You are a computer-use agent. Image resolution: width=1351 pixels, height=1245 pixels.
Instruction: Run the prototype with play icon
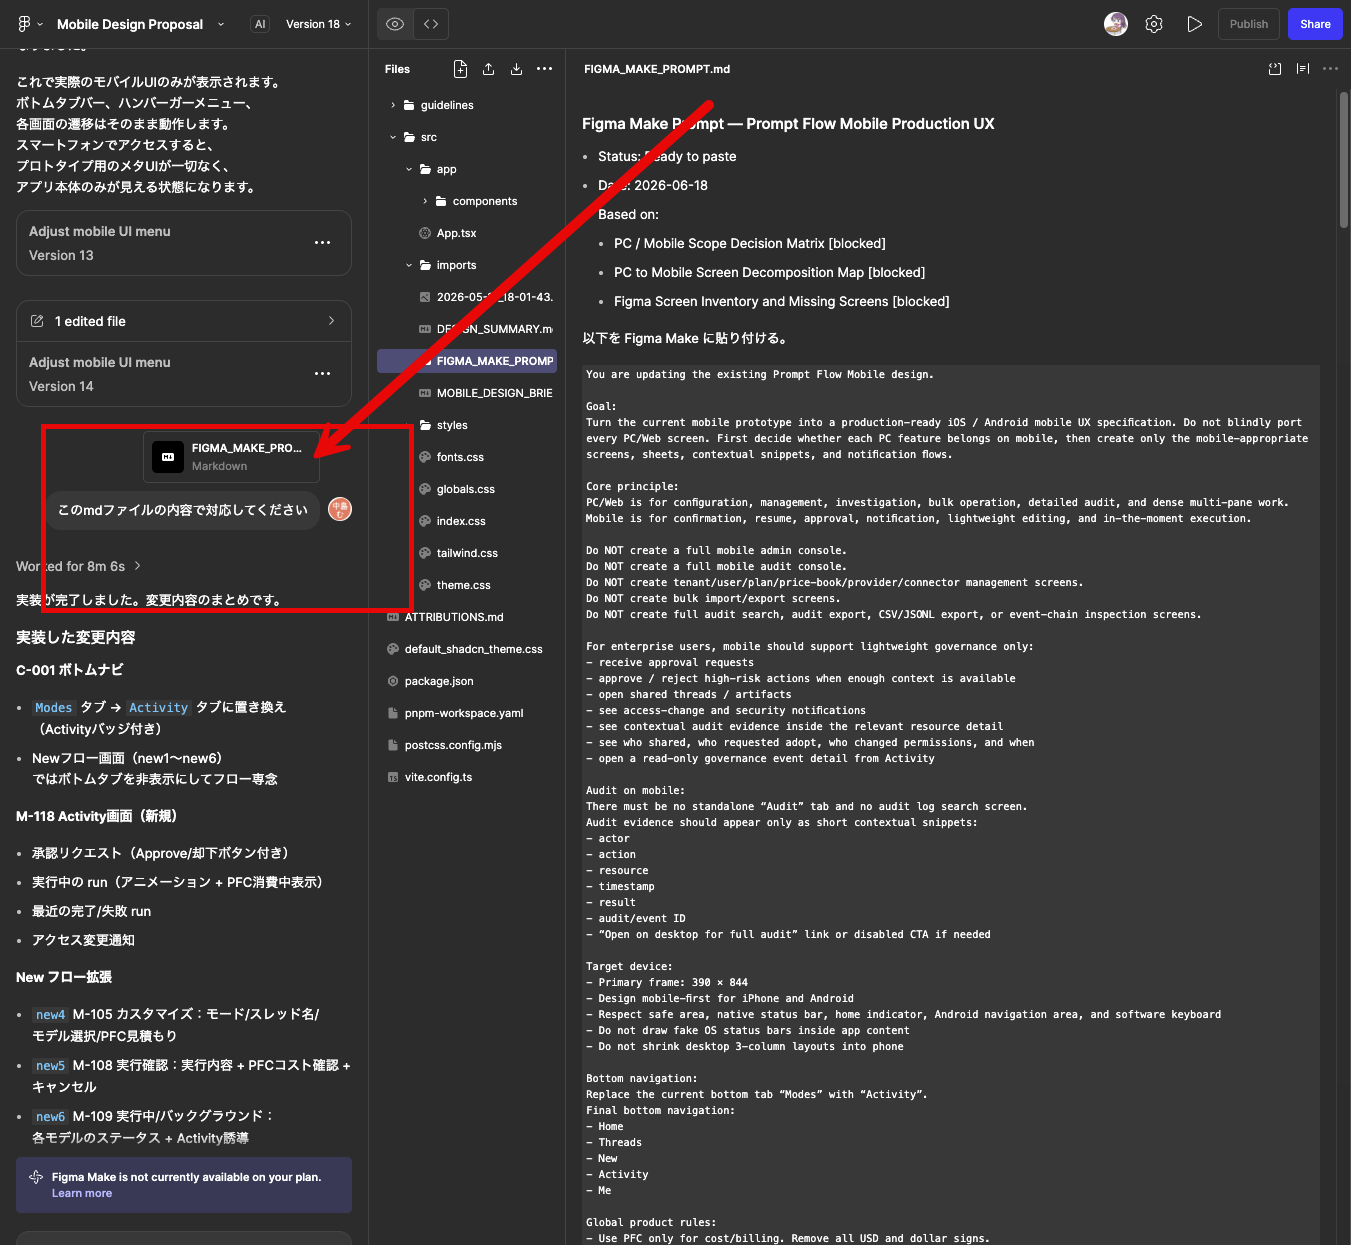tap(1194, 24)
